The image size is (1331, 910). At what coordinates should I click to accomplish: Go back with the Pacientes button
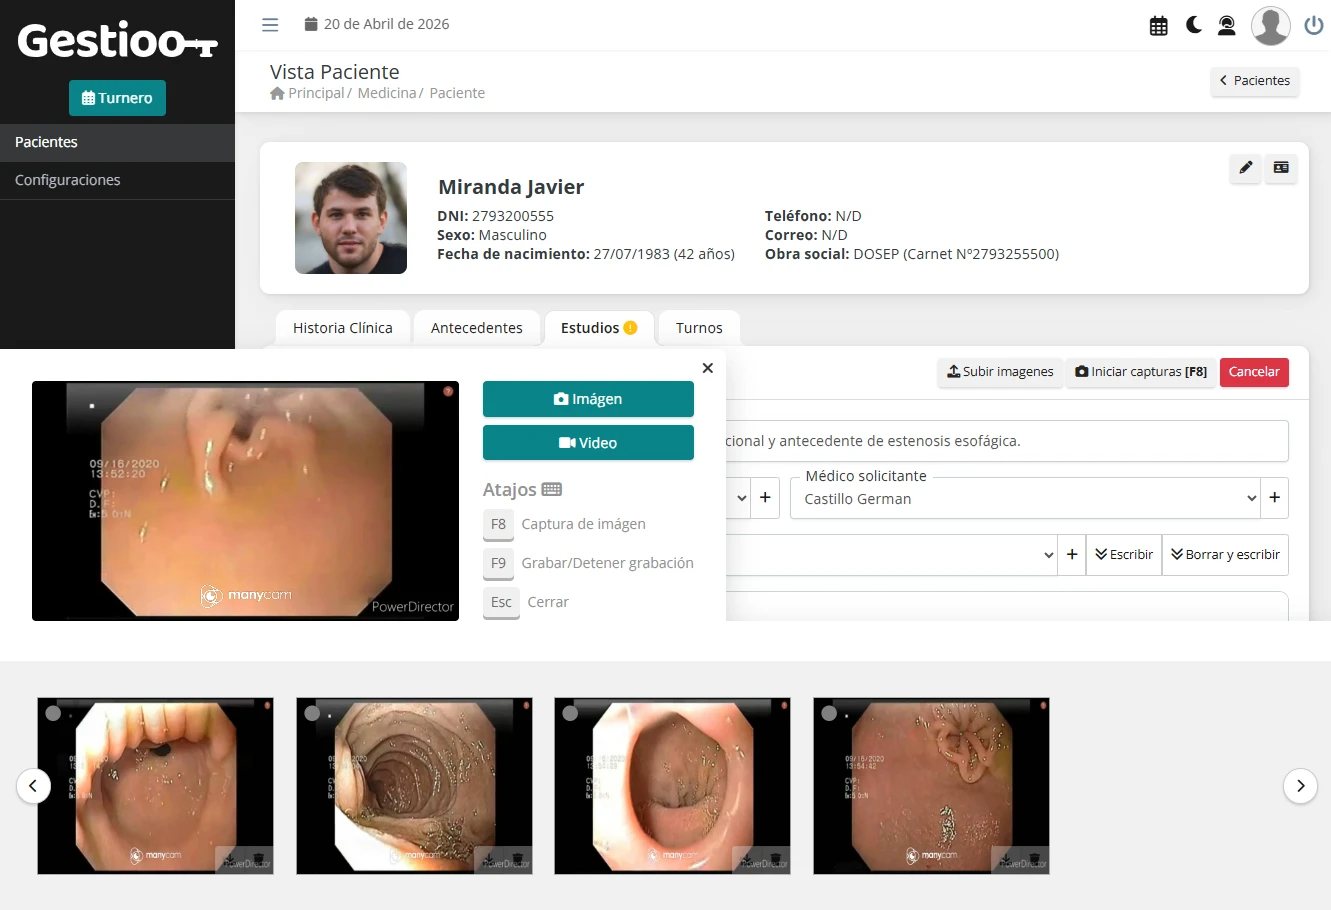[x=1255, y=80]
